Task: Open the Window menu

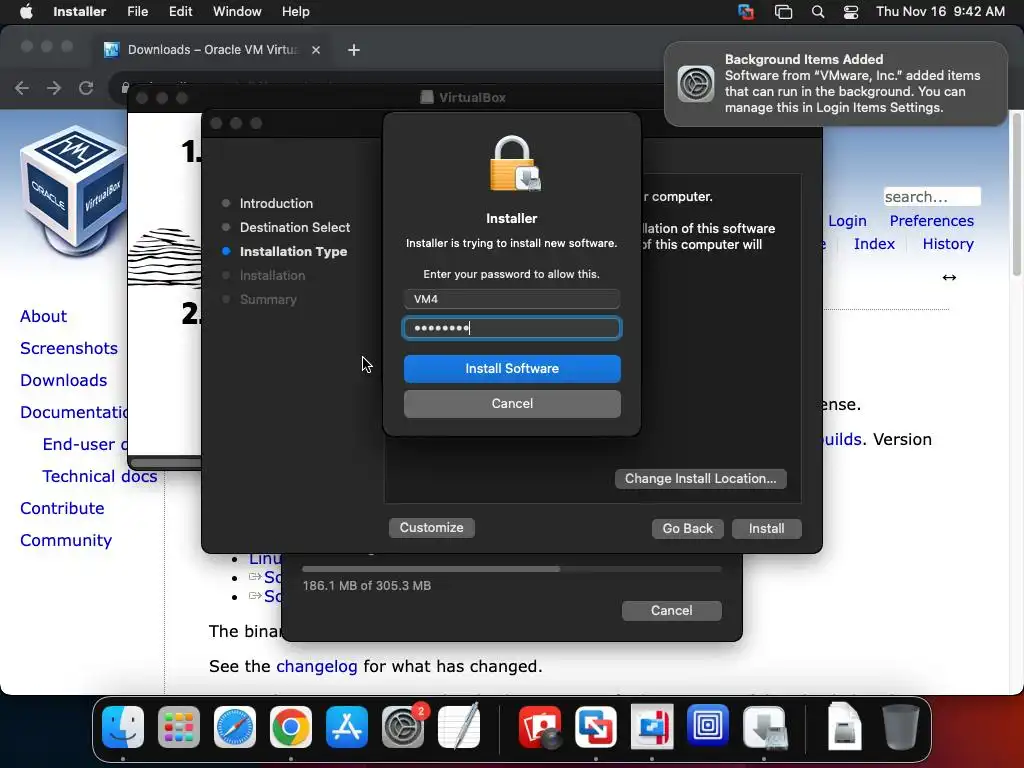Action: point(237,12)
